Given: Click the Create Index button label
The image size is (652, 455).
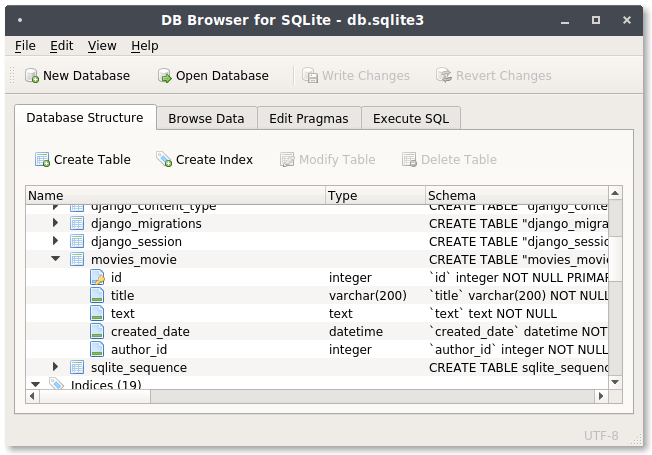Looking at the screenshot, I should pyautogui.click(x=214, y=159).
